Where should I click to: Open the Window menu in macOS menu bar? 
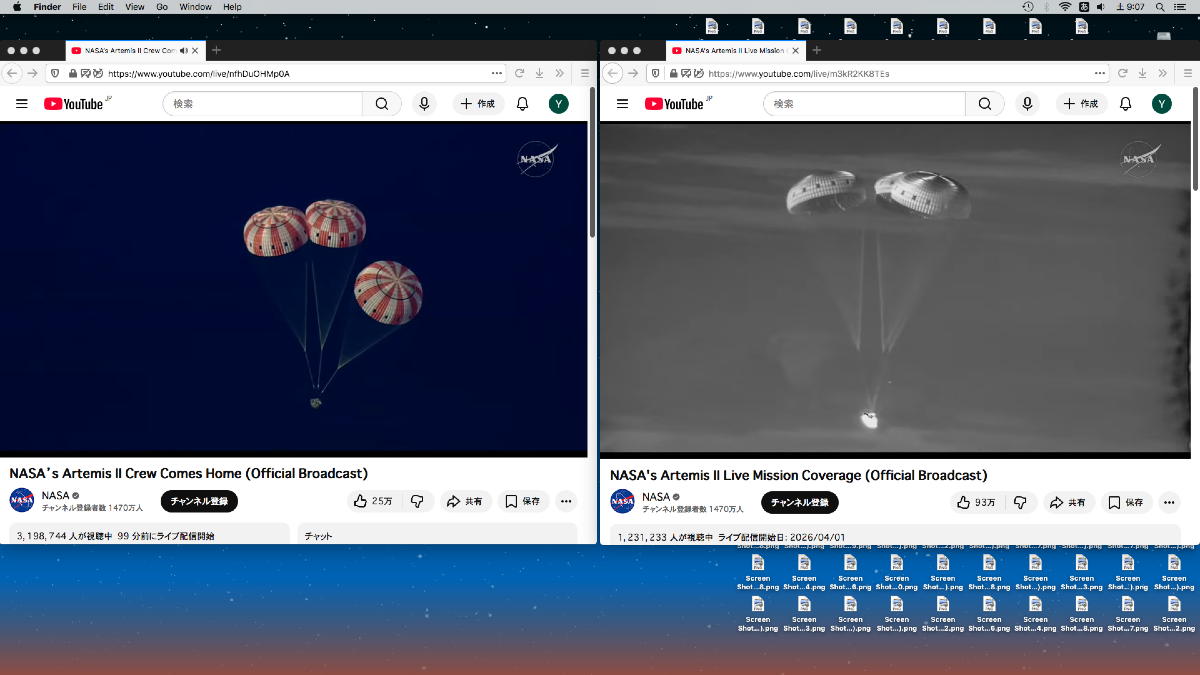click(195, 7)
